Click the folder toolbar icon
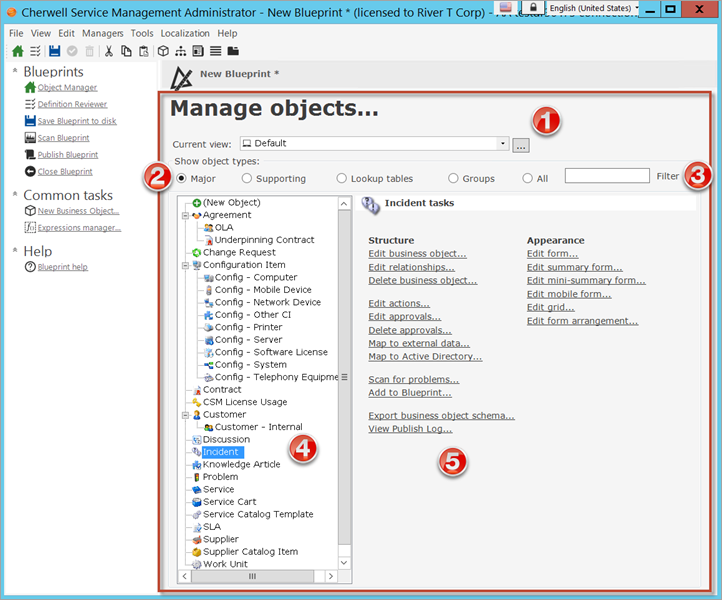722x600 pixels. pos(233,51)
